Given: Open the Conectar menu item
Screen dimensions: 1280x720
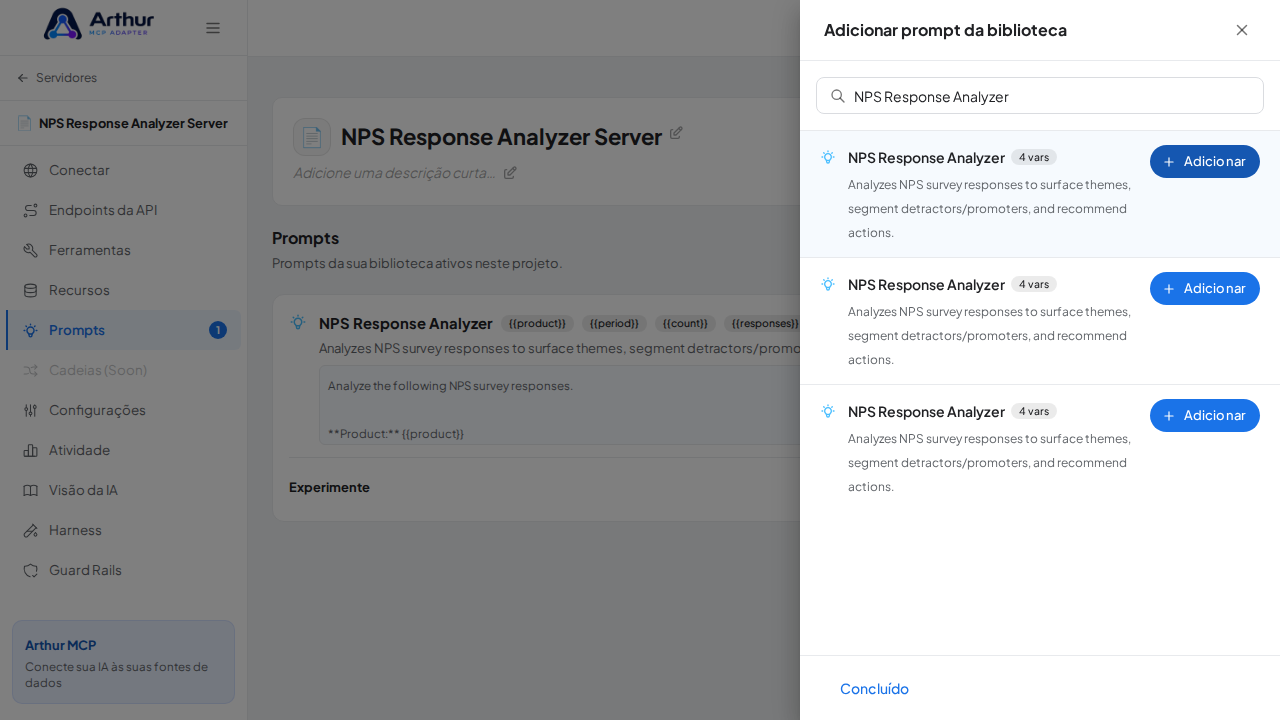Looking at the screenshot, I should point(123,170).
